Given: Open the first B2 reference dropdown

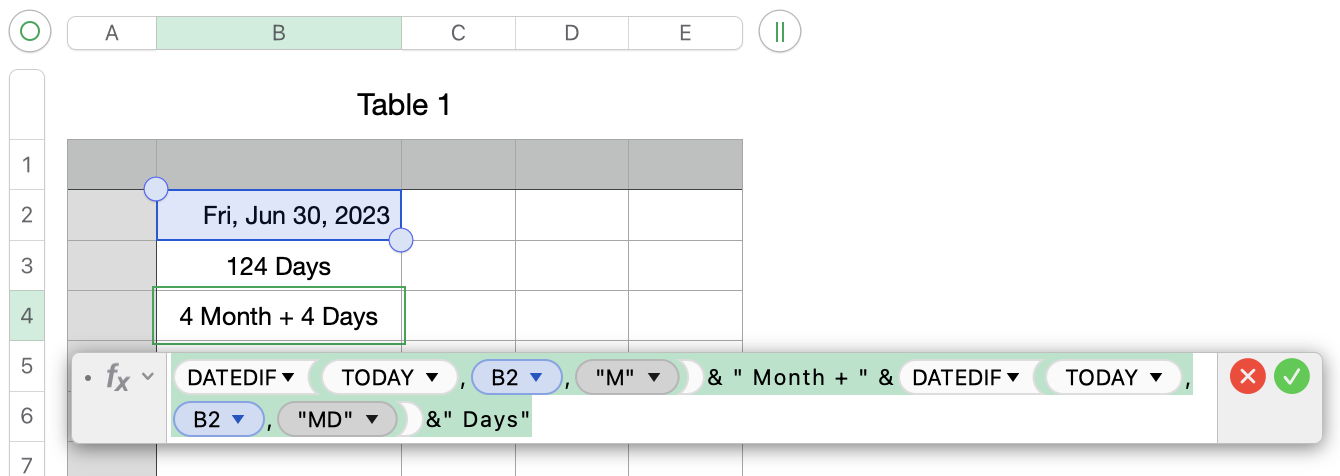Looking at the screenshot, I should coord(536,378).
